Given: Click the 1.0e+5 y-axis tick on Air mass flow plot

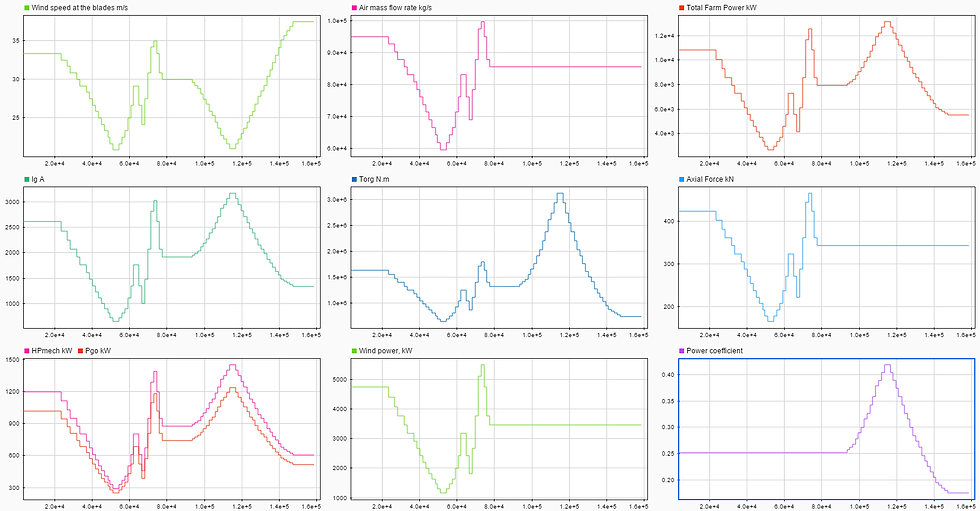Looking at the screenshot, I should pos(338,21).
